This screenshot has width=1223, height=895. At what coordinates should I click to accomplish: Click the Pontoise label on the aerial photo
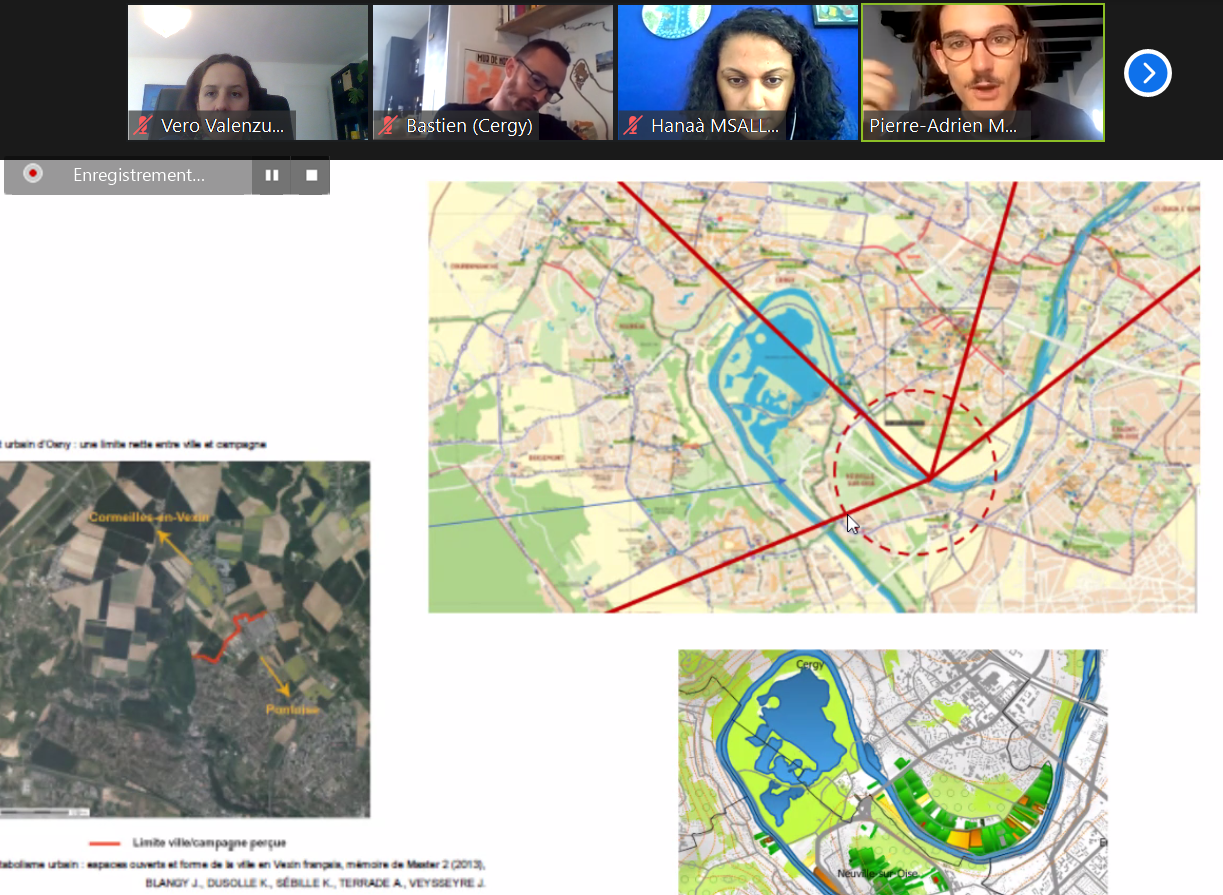[x=292, y=709]
